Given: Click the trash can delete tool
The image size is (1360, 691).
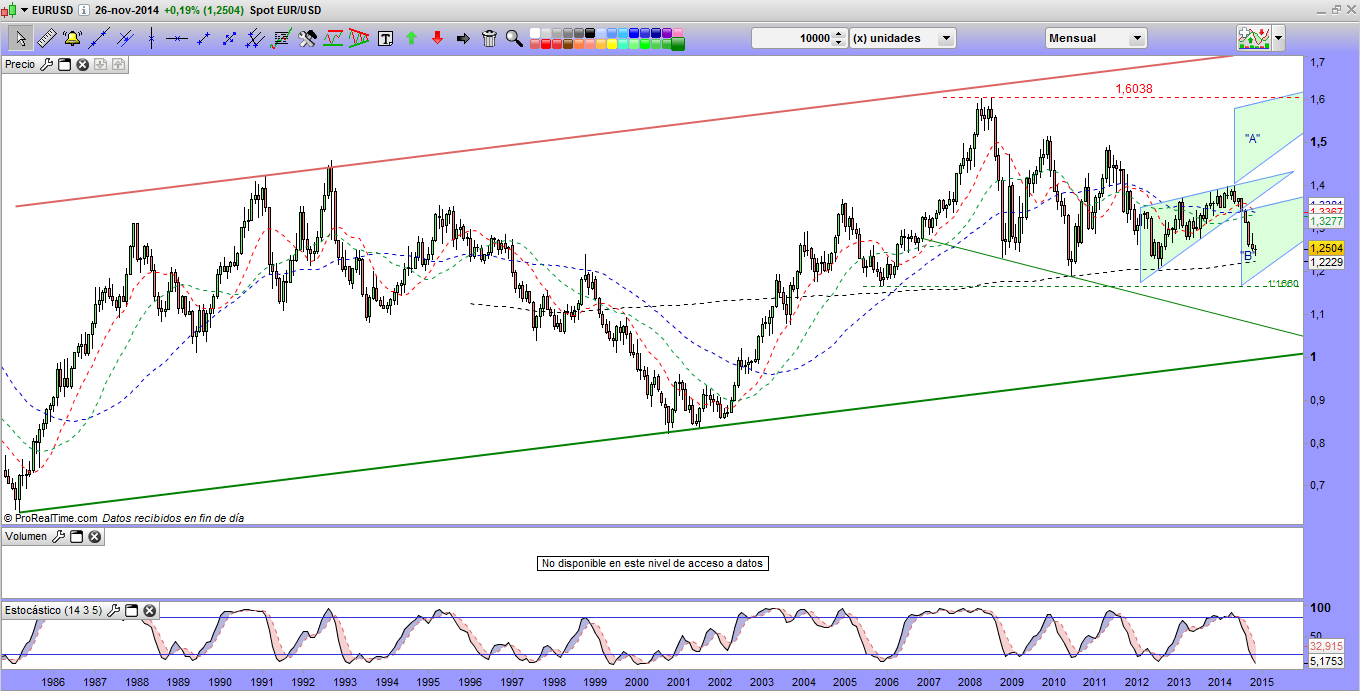Looking at the screenshot, I should coord(489,39).
